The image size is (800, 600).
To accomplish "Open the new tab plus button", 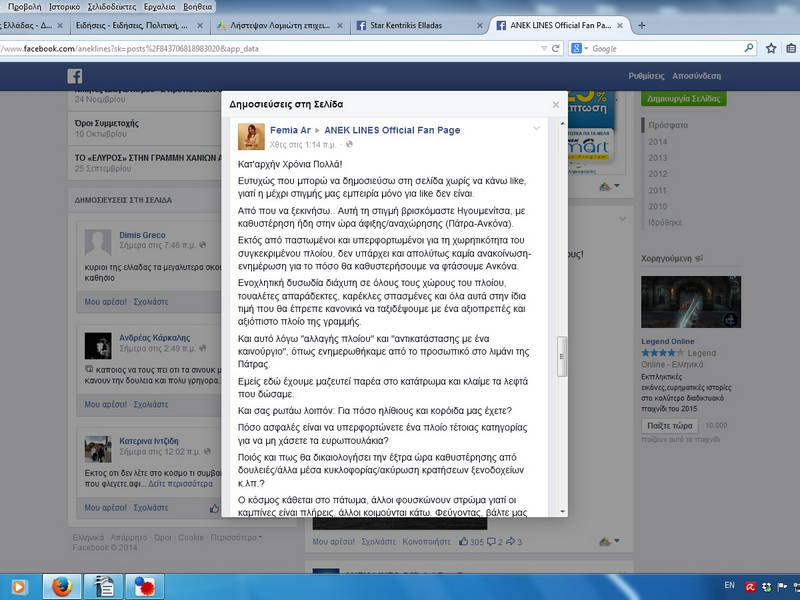I will (x=642, y=25).
